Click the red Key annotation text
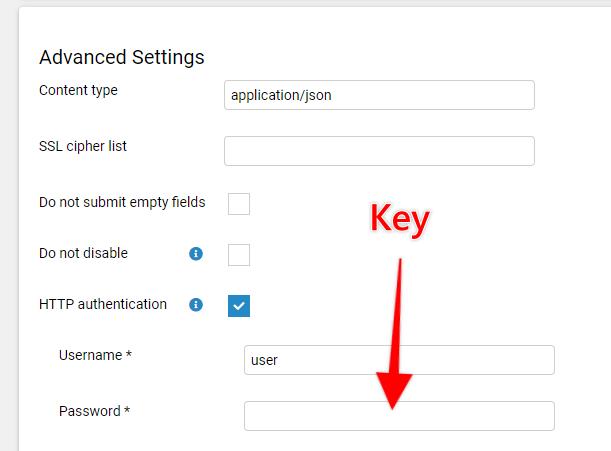The image size is (611, 451). [400, 220]
